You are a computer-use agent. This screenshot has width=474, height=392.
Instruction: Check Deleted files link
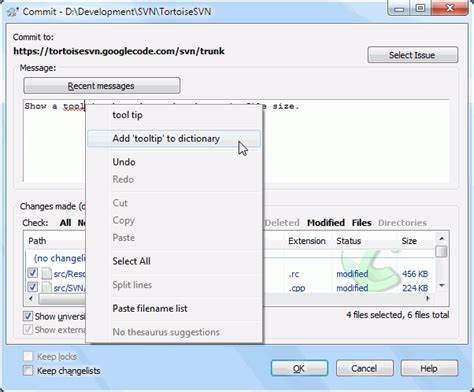pyautogui.click(x=282, y=223)
